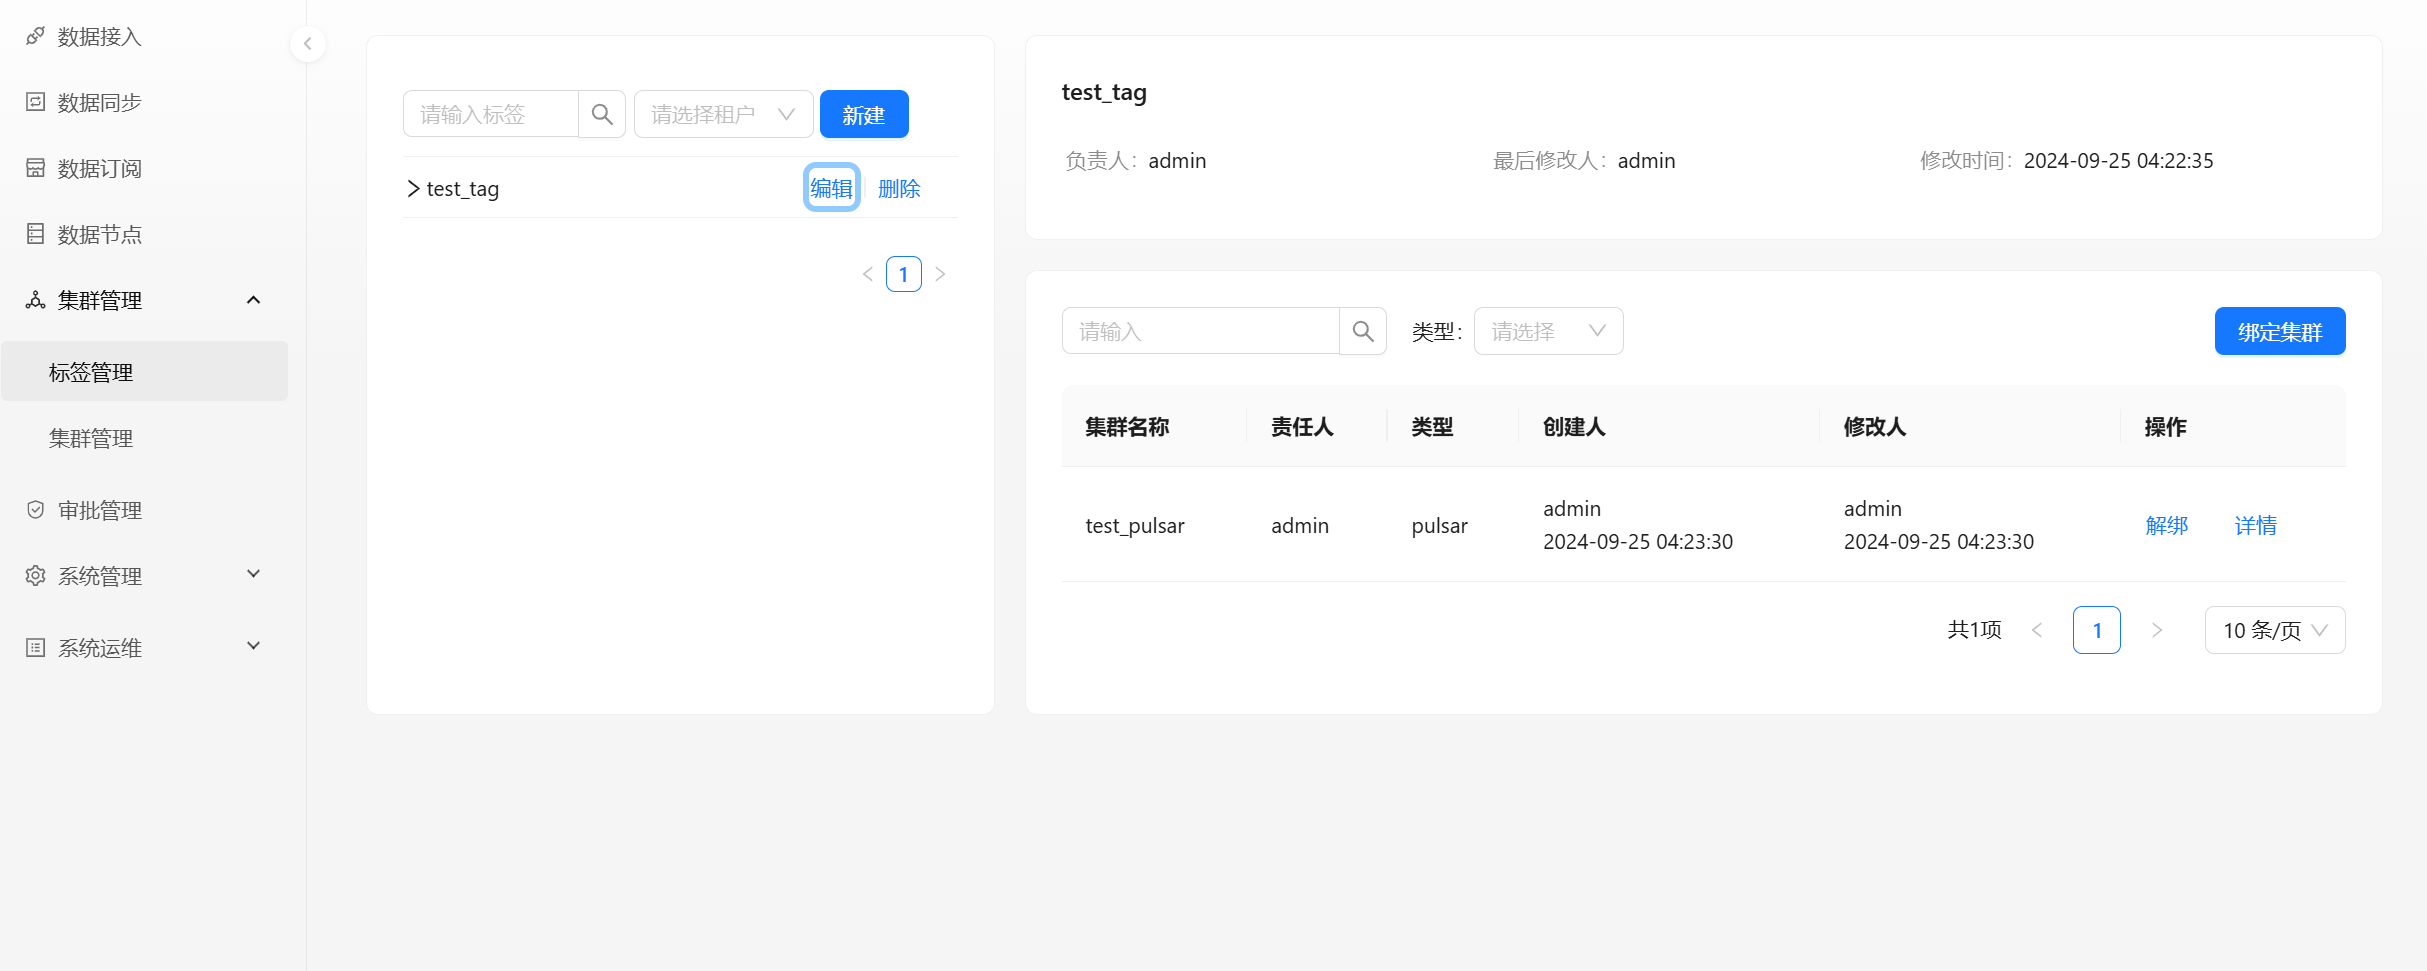Click the cluster search magnifier icon
The image size is (2427, 971).
tap(1362, 331)
